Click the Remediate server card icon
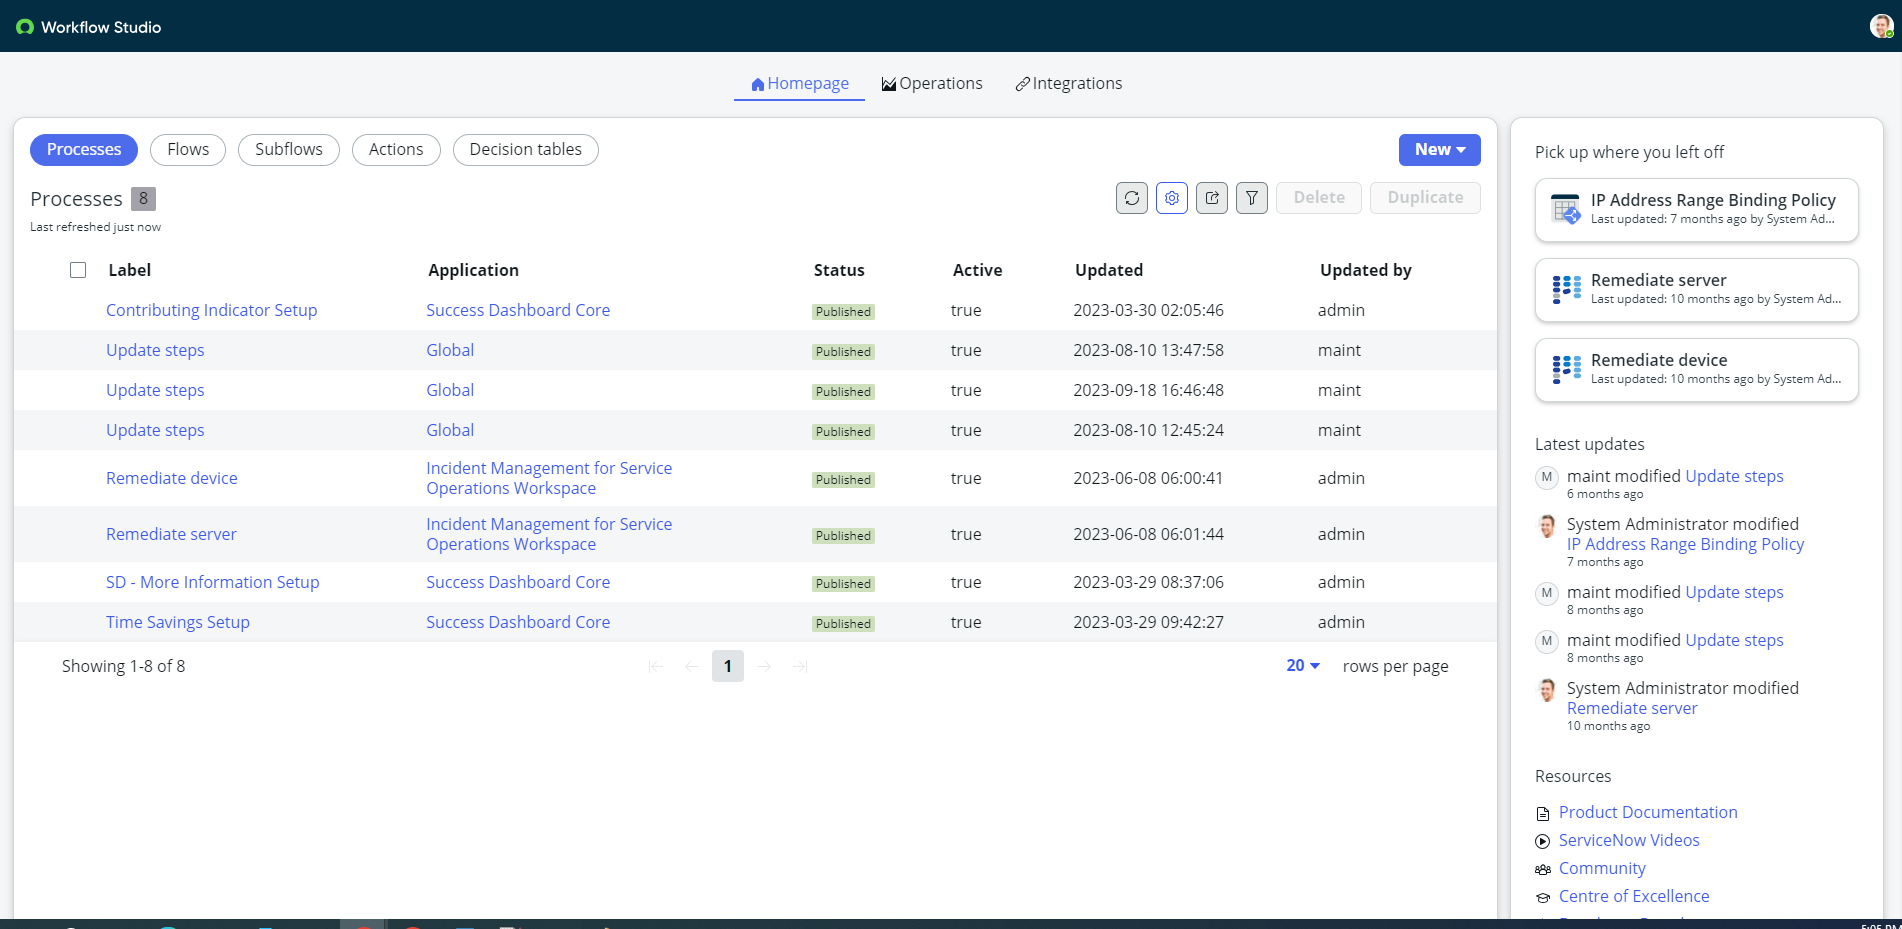1902x929 pixels. coord(1566,289)
